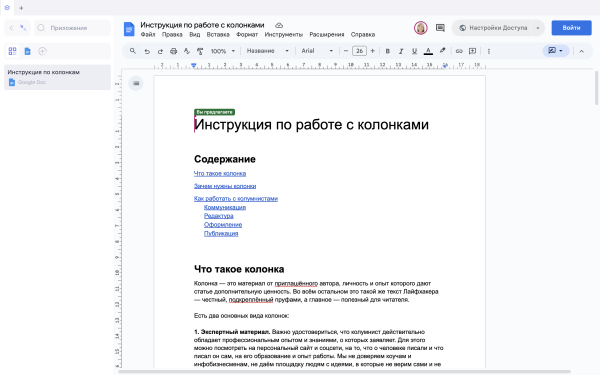Screen dimensions: 600x375
Task: Follow the Коммуникация link
Action: 225,207
